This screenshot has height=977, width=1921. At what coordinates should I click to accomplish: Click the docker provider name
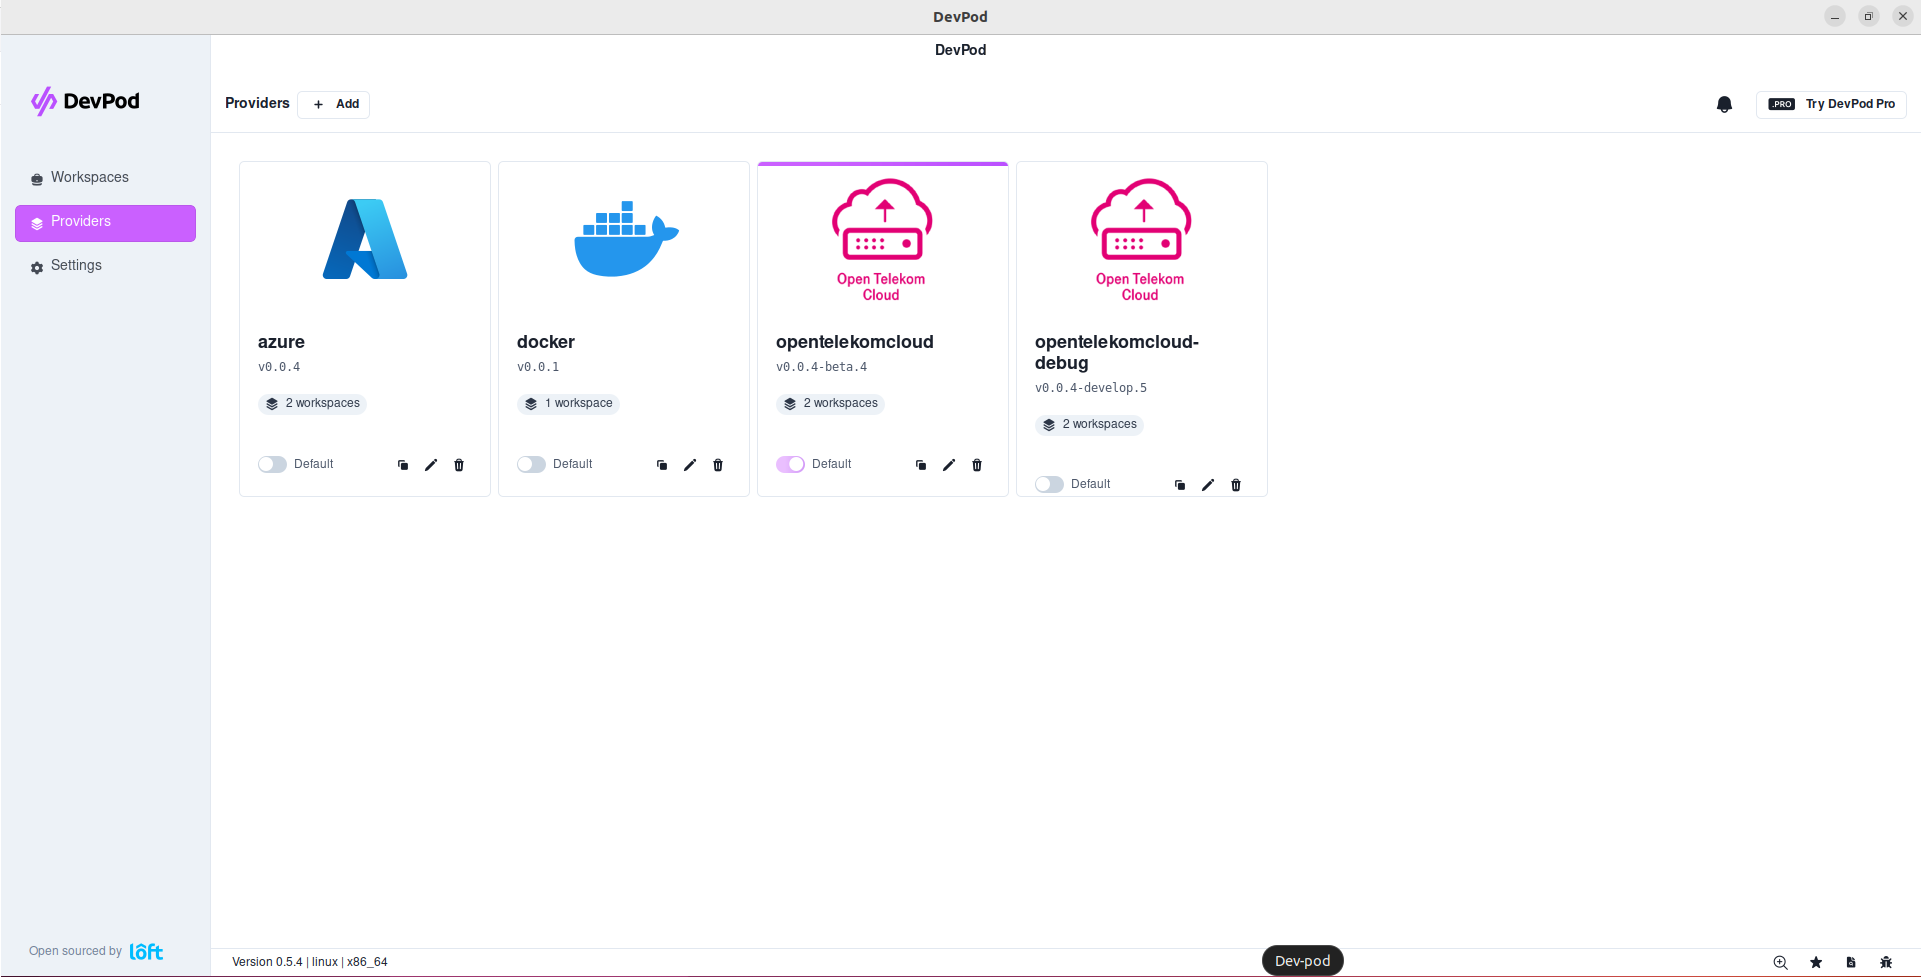coord(546,342)
